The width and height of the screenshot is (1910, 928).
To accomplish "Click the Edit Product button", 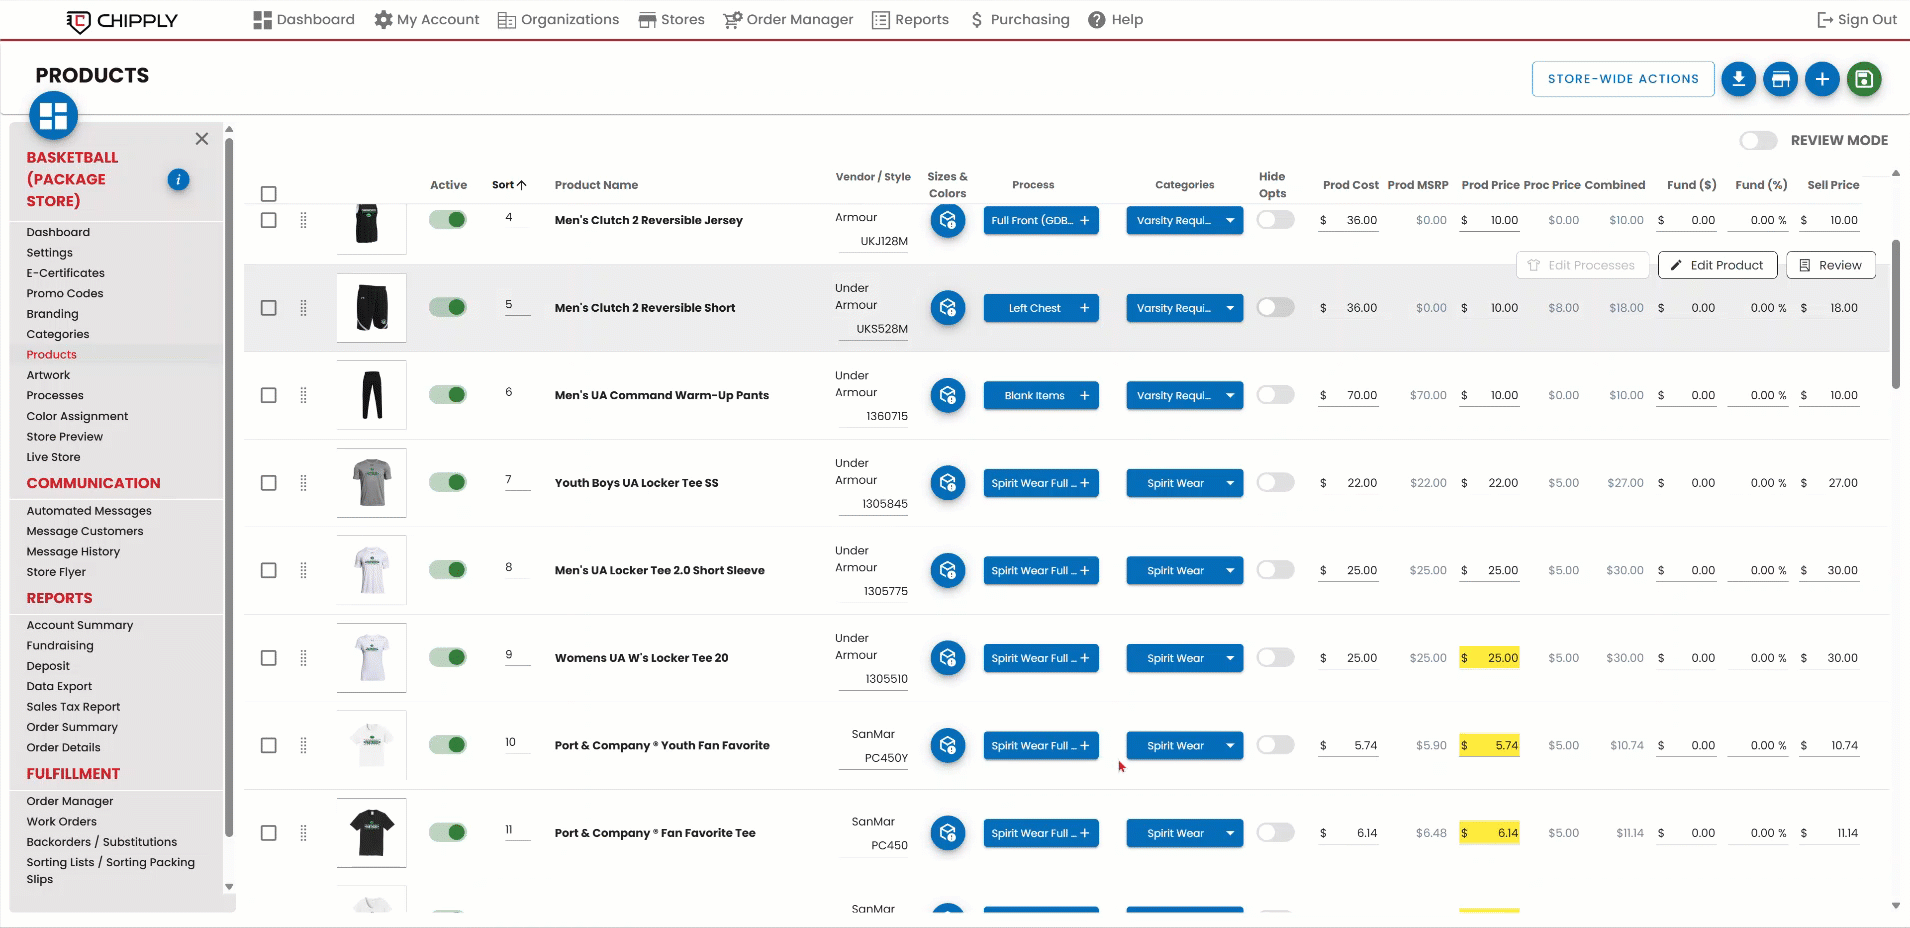I will point(1717,265).
